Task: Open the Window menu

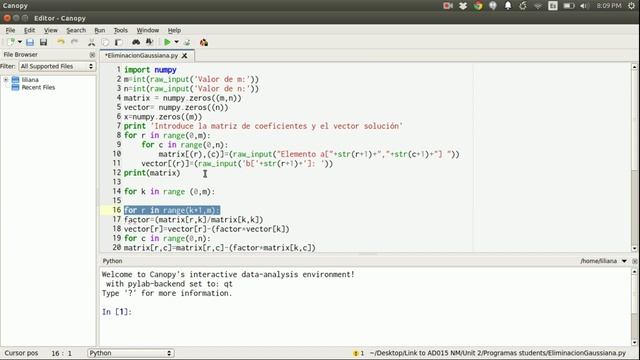Action: [147, 30]
